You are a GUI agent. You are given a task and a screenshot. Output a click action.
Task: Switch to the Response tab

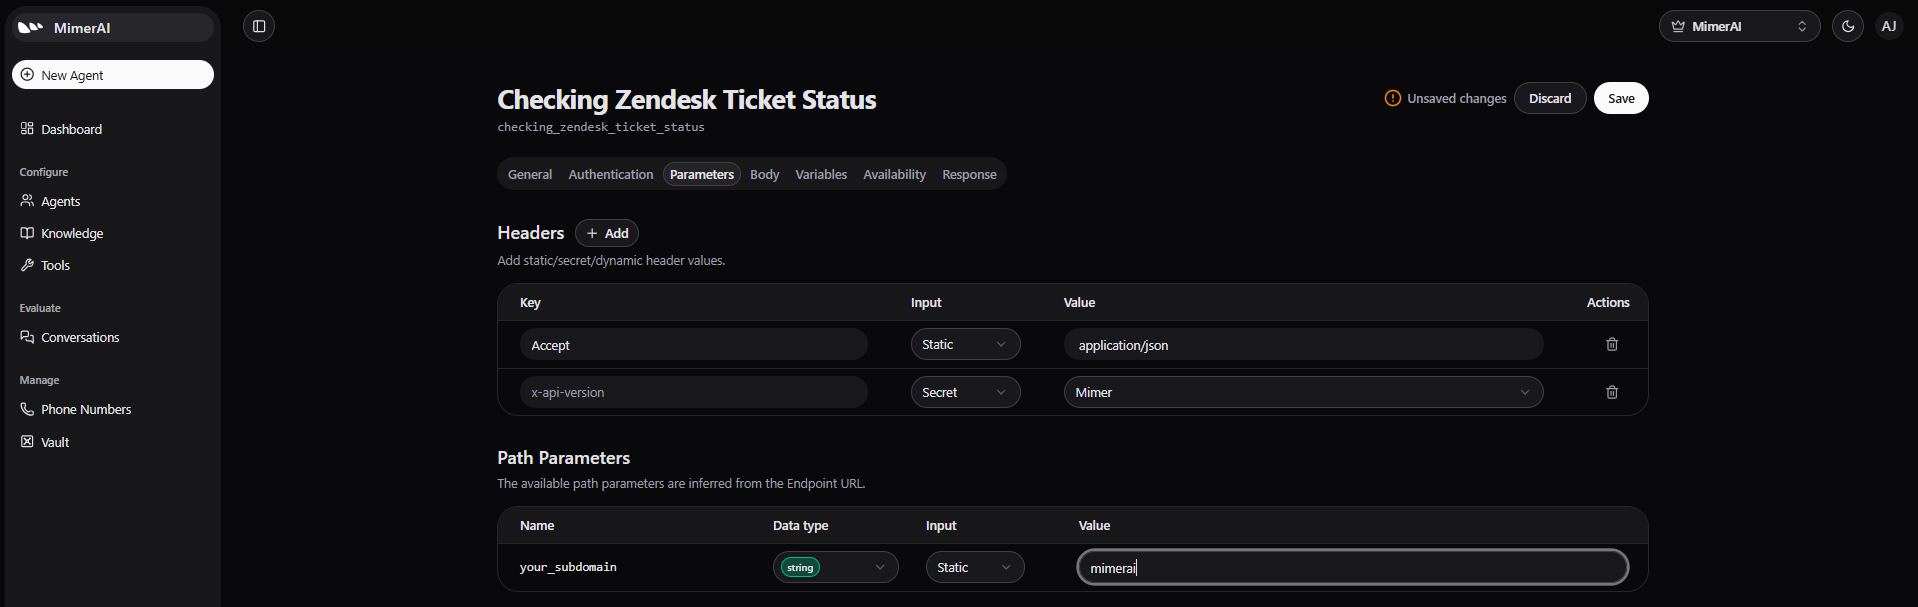click(x=968, y=174)
